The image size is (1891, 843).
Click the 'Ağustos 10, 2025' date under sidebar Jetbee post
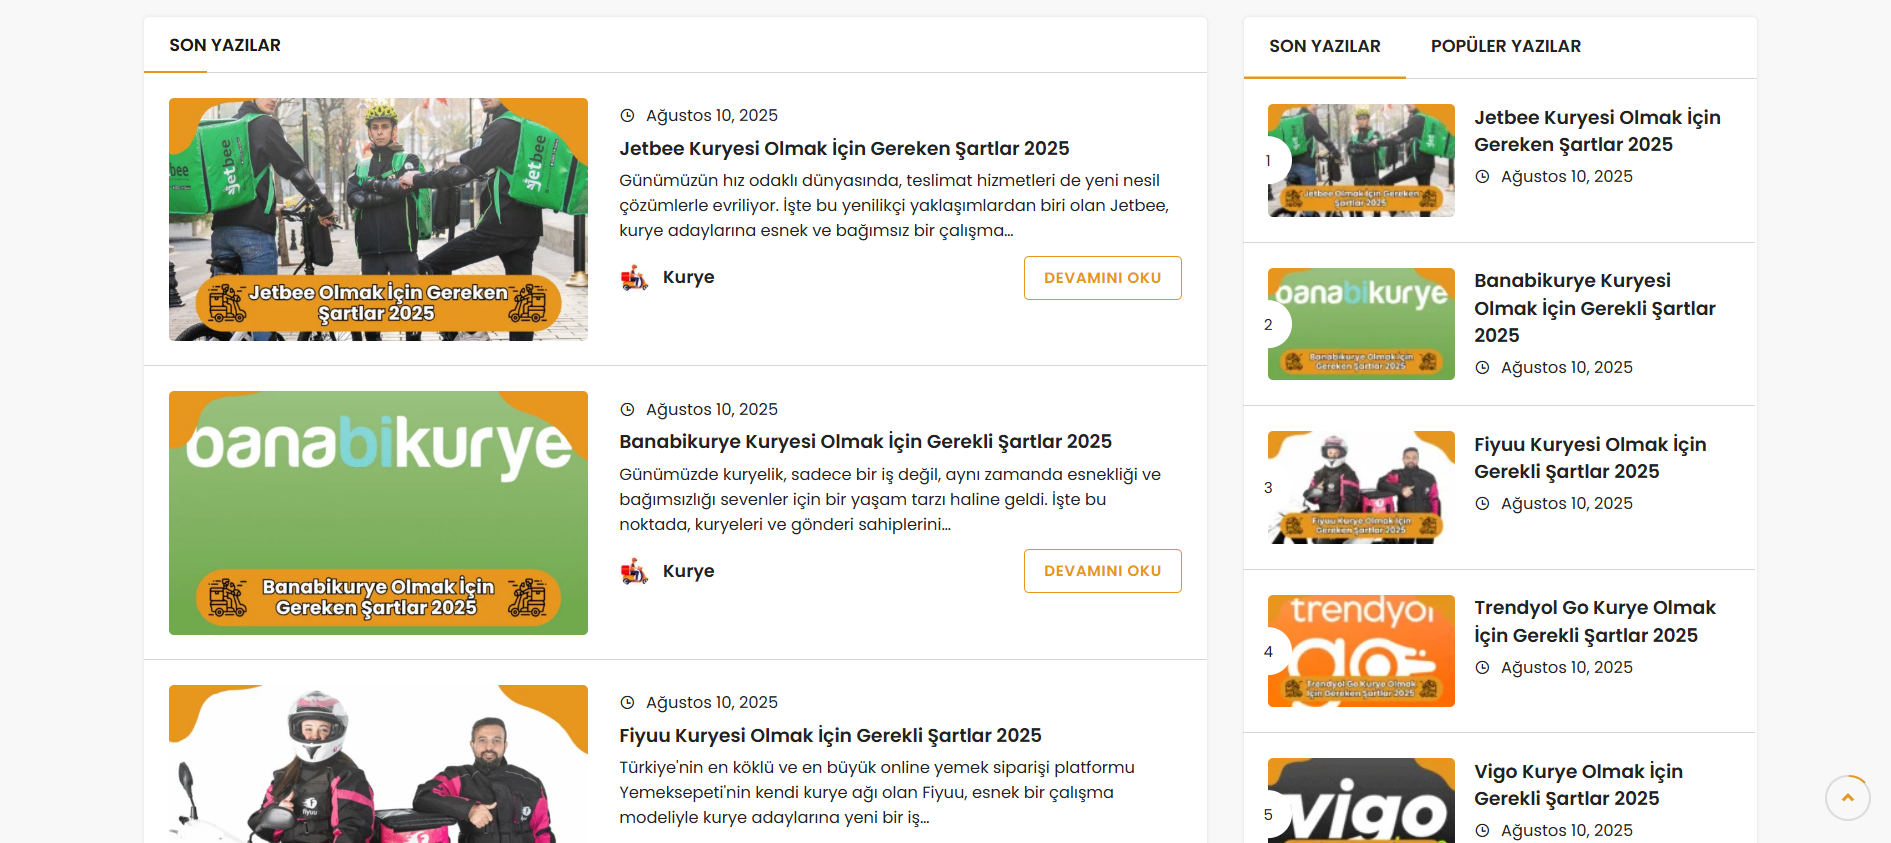pyautogui.click(x=1567, y=177)
